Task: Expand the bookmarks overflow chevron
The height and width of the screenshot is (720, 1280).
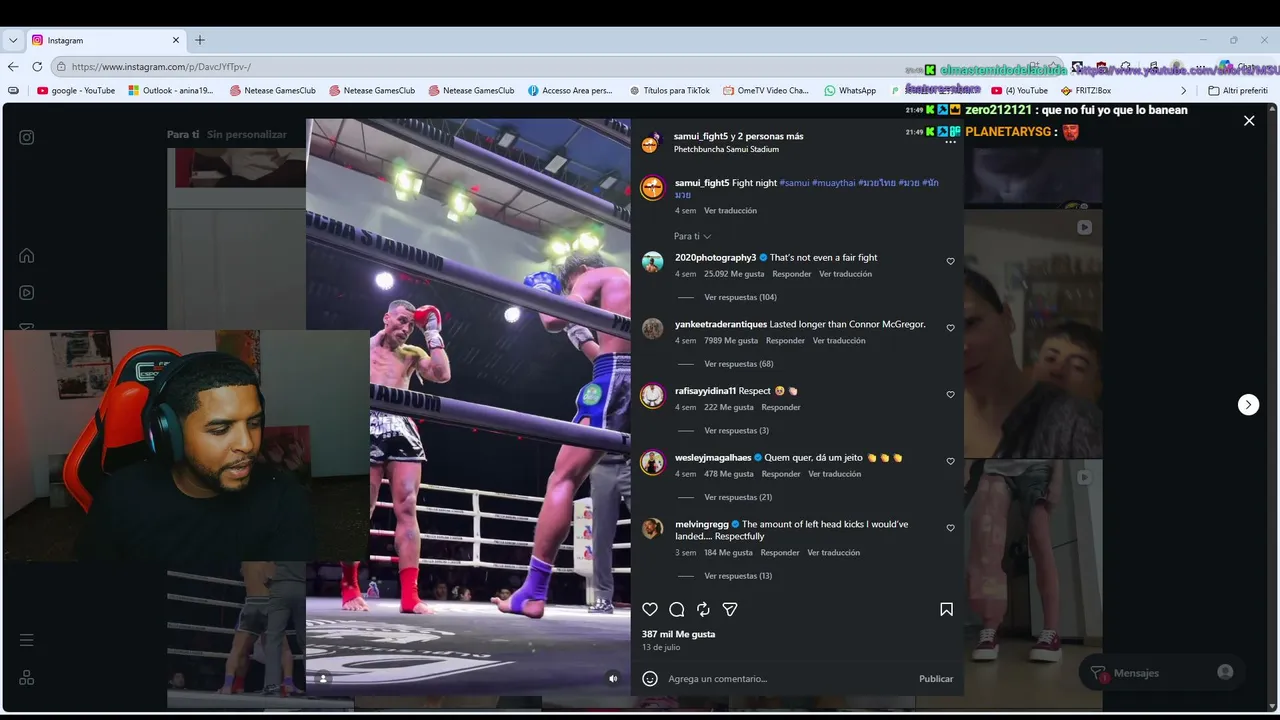Action: click(1184, 90)
